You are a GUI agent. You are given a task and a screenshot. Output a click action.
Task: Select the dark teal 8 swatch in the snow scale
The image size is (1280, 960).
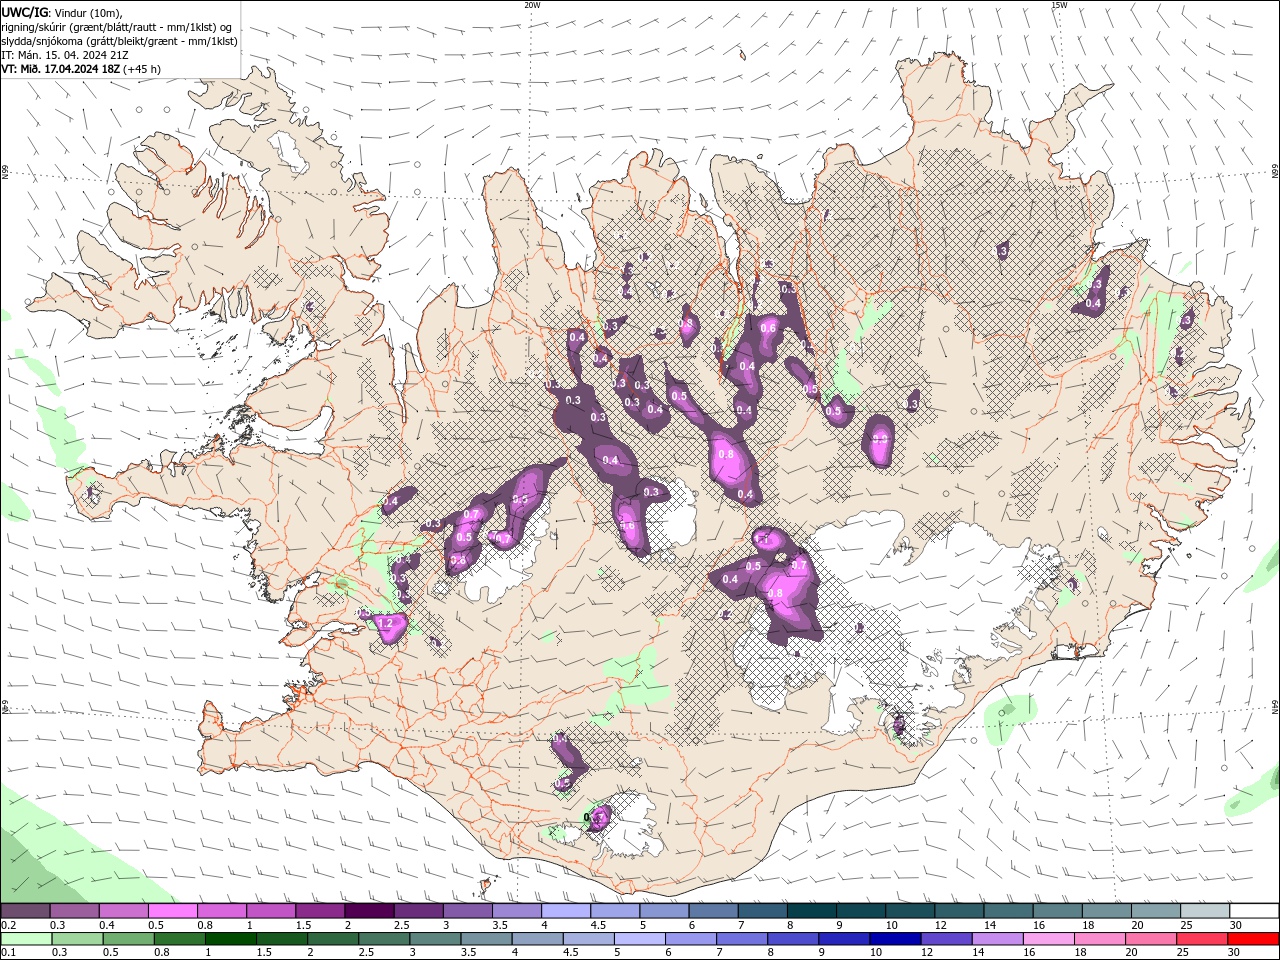pyautogui.click(x=812, y=911)
